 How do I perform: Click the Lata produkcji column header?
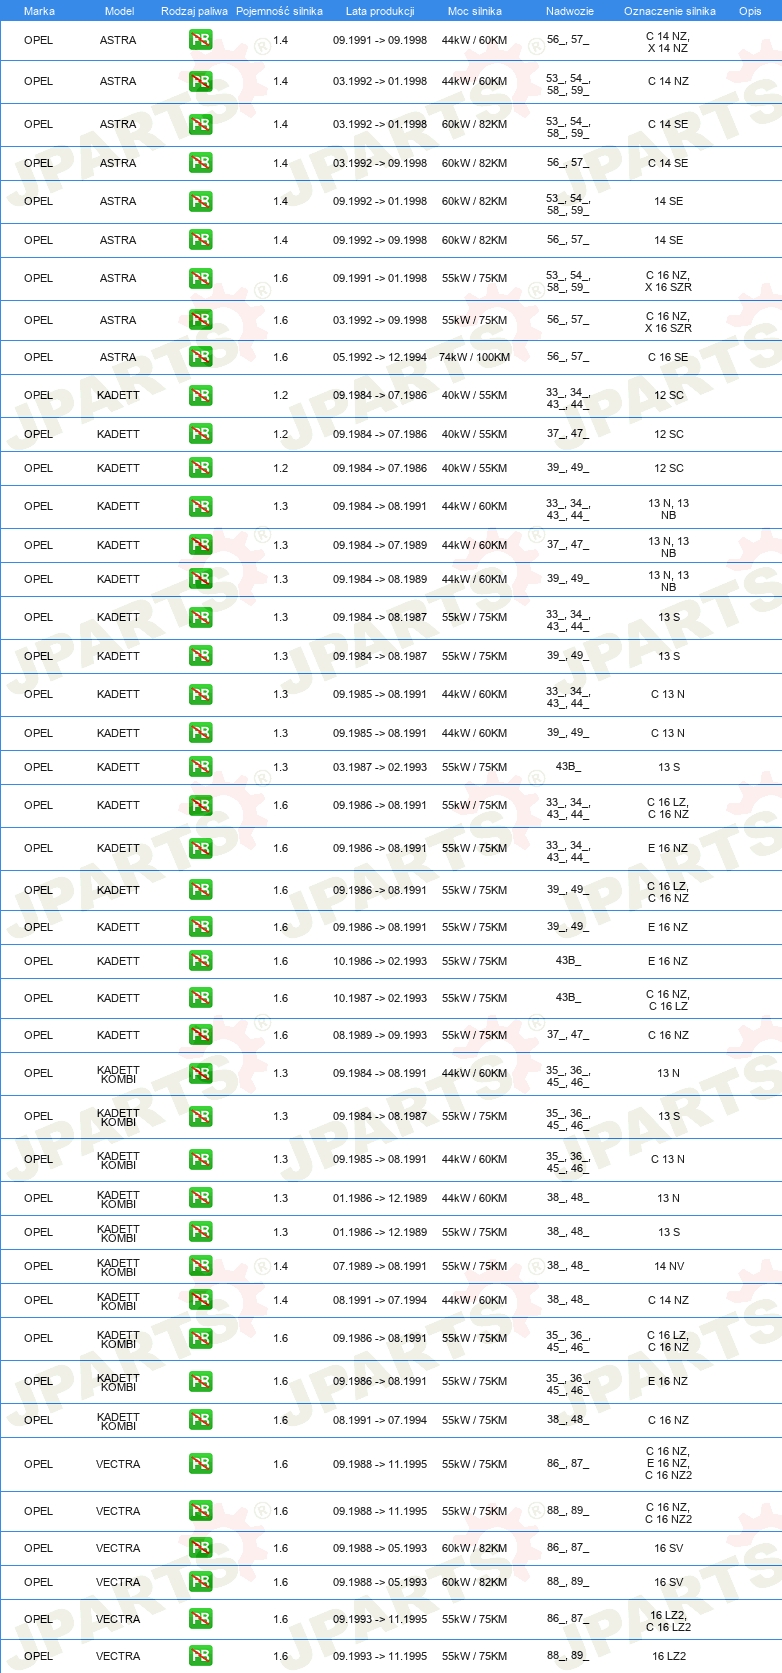[380, 11]
